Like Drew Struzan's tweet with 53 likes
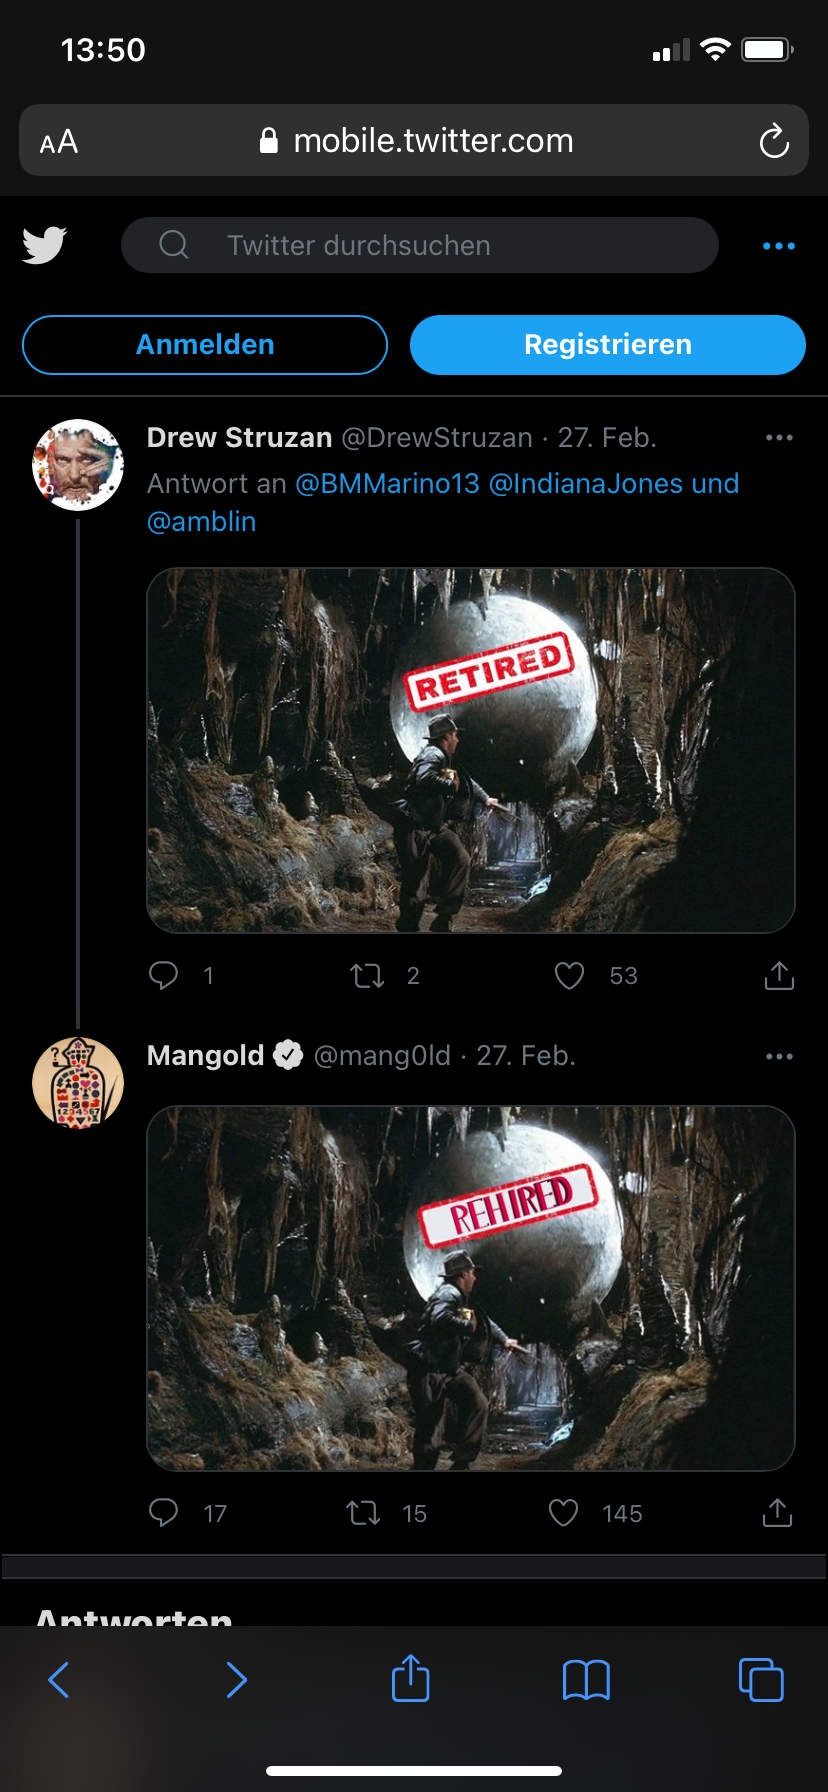Image resolution: width=828 pixels, height=1792 pixels. [x=569, y=975]
